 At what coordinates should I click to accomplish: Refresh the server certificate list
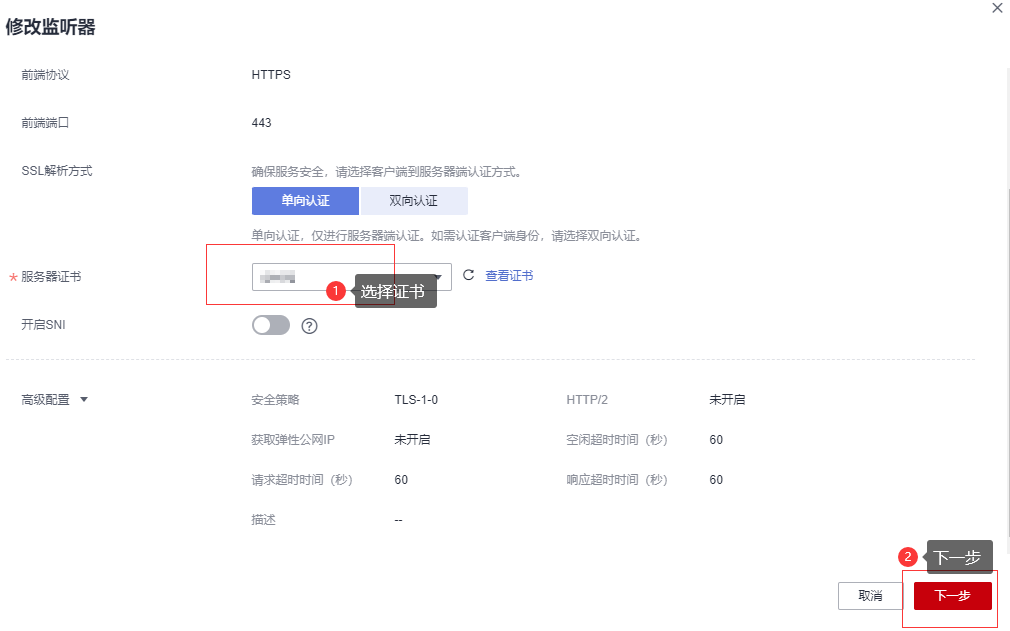point(468,275)
